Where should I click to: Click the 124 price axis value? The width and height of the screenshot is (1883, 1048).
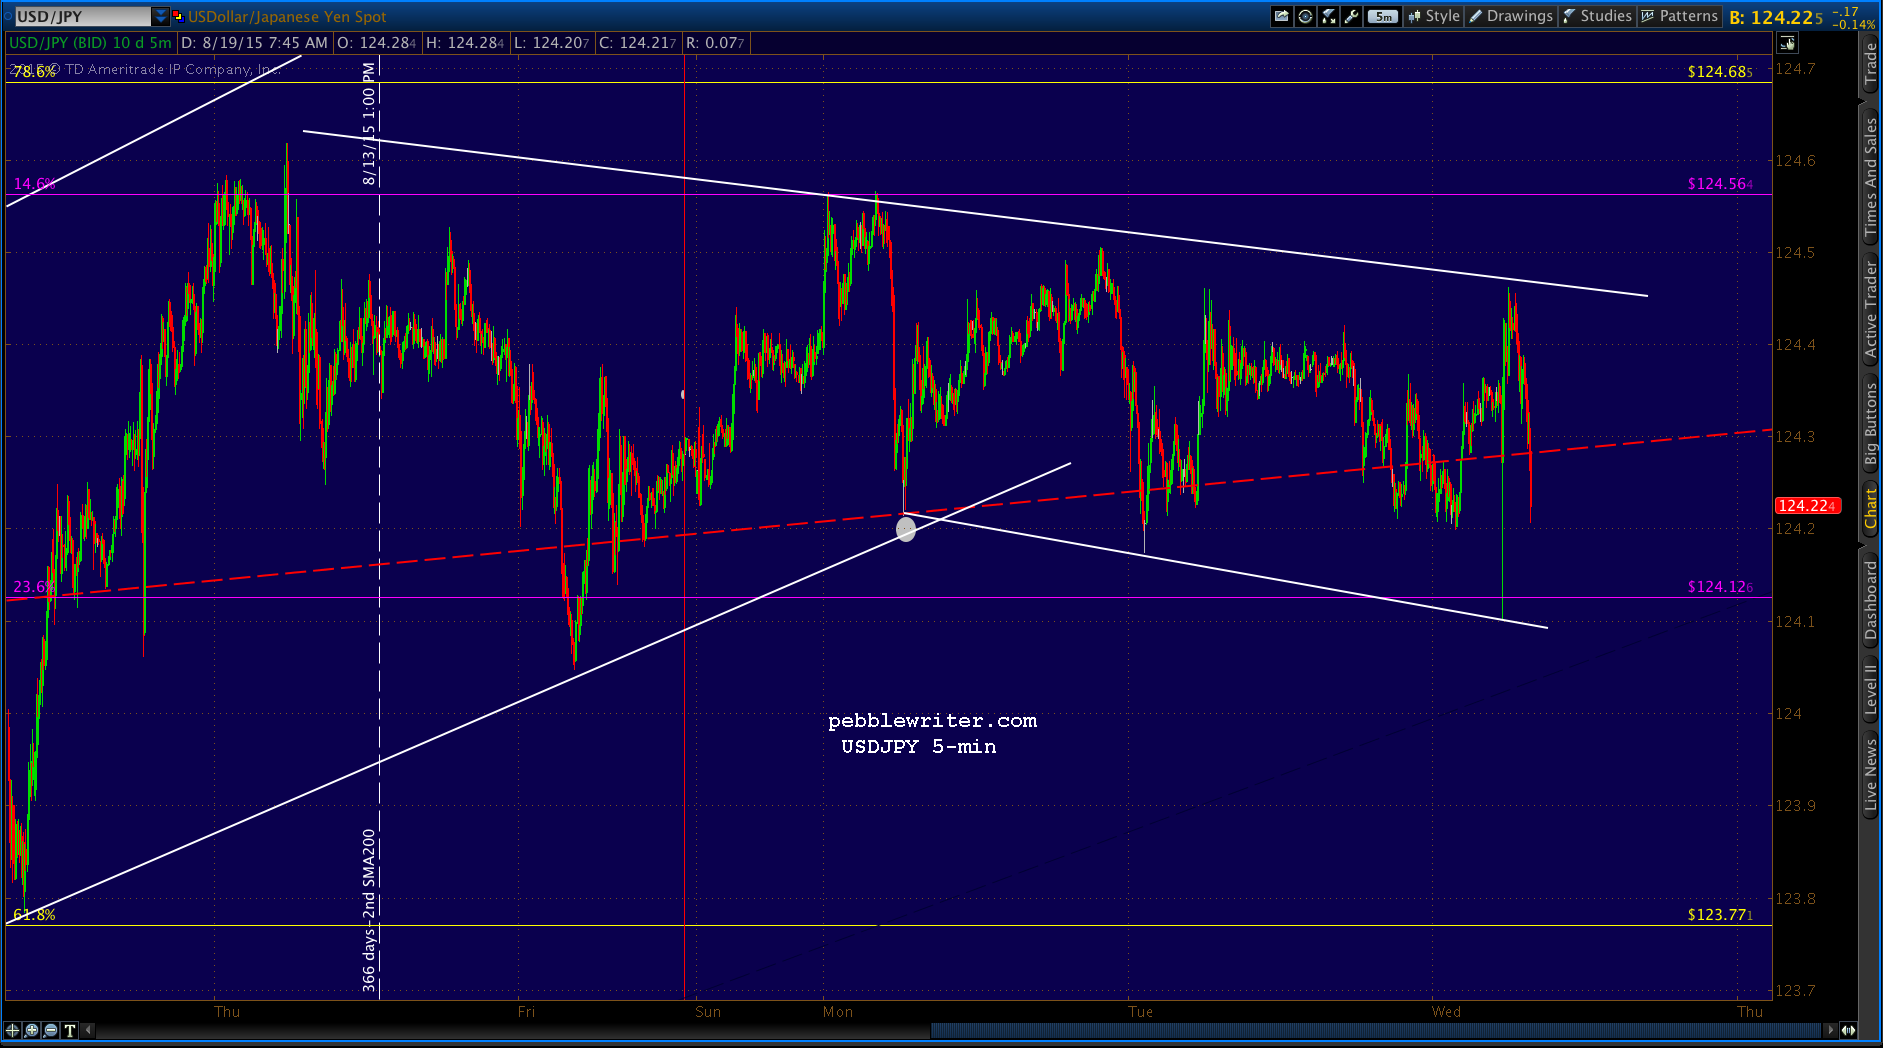point(1788,714)
